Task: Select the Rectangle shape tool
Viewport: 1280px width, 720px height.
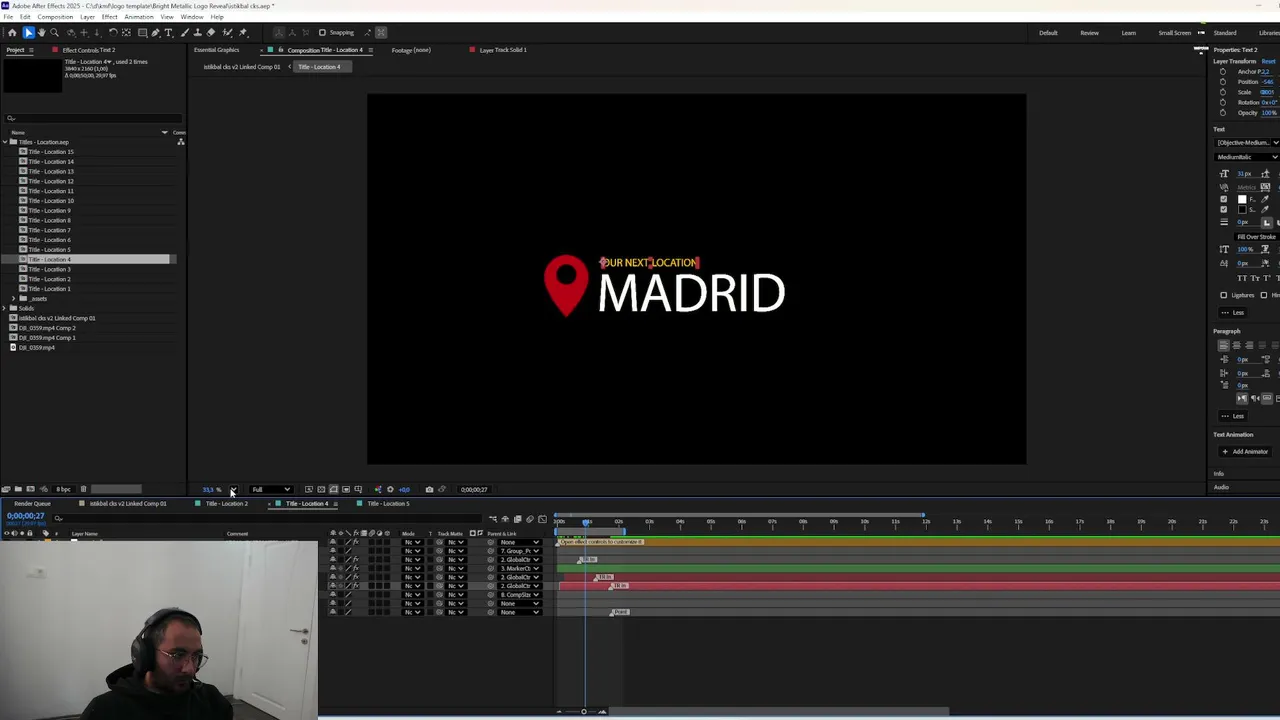Action: (x=142, y=33)
